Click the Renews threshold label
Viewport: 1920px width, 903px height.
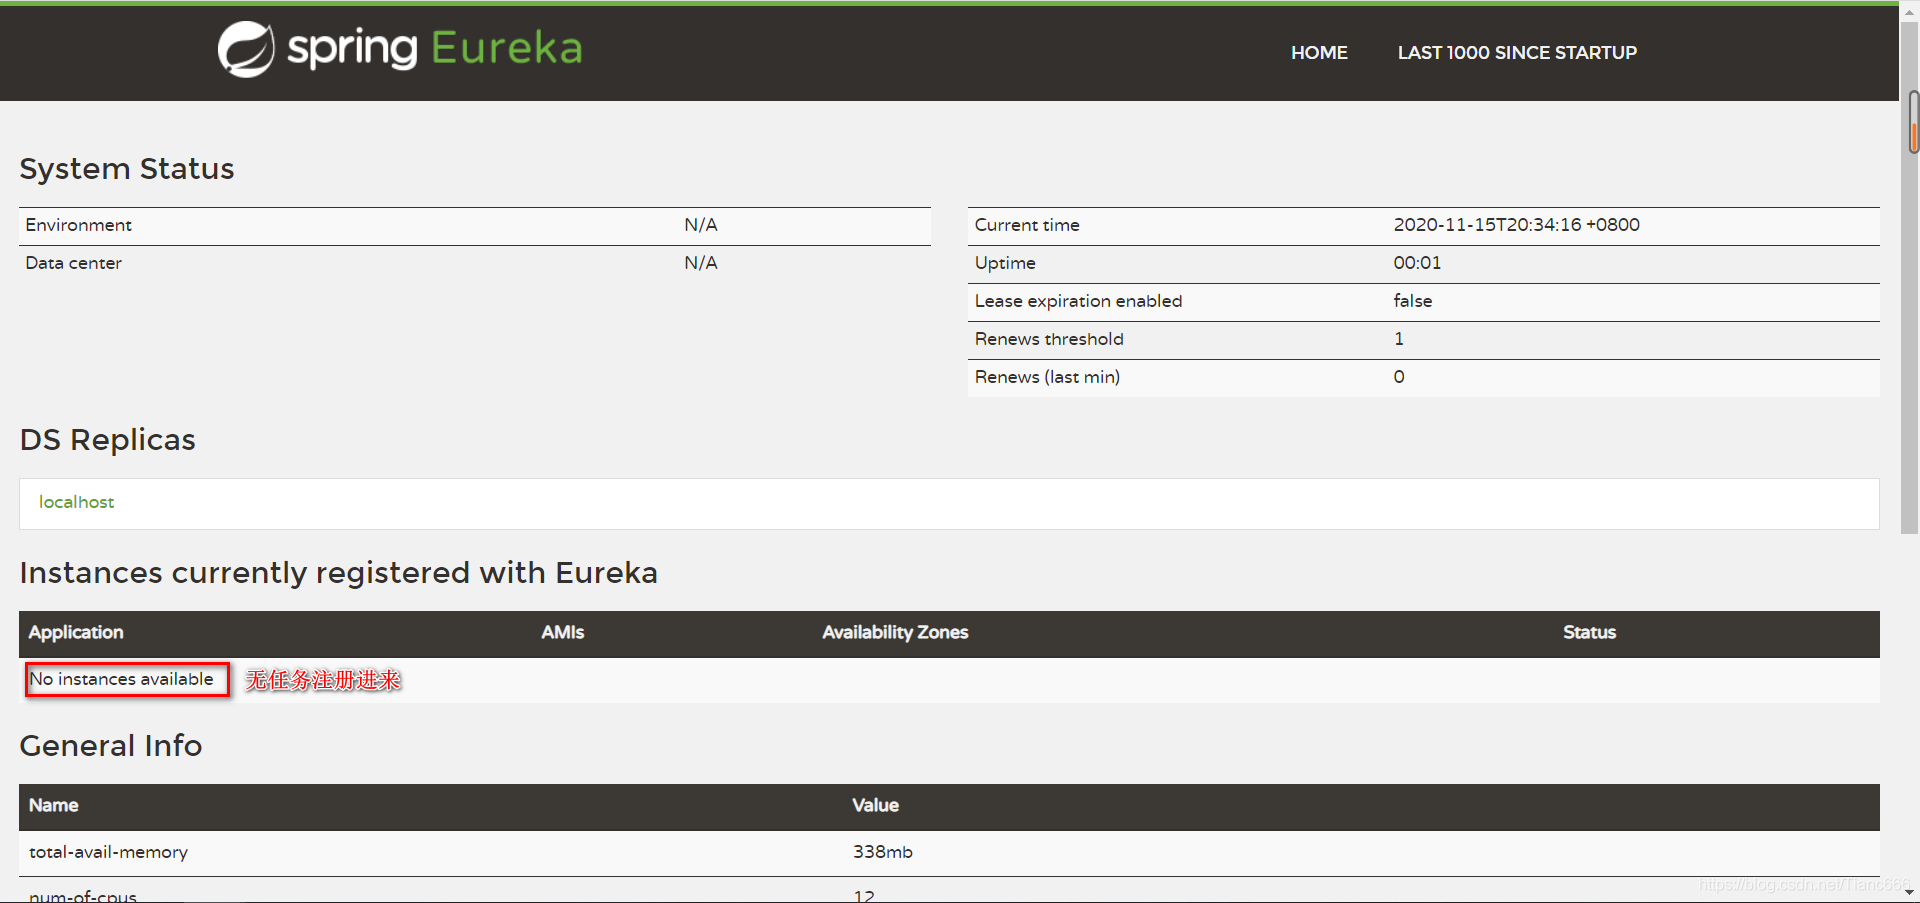1049,339
